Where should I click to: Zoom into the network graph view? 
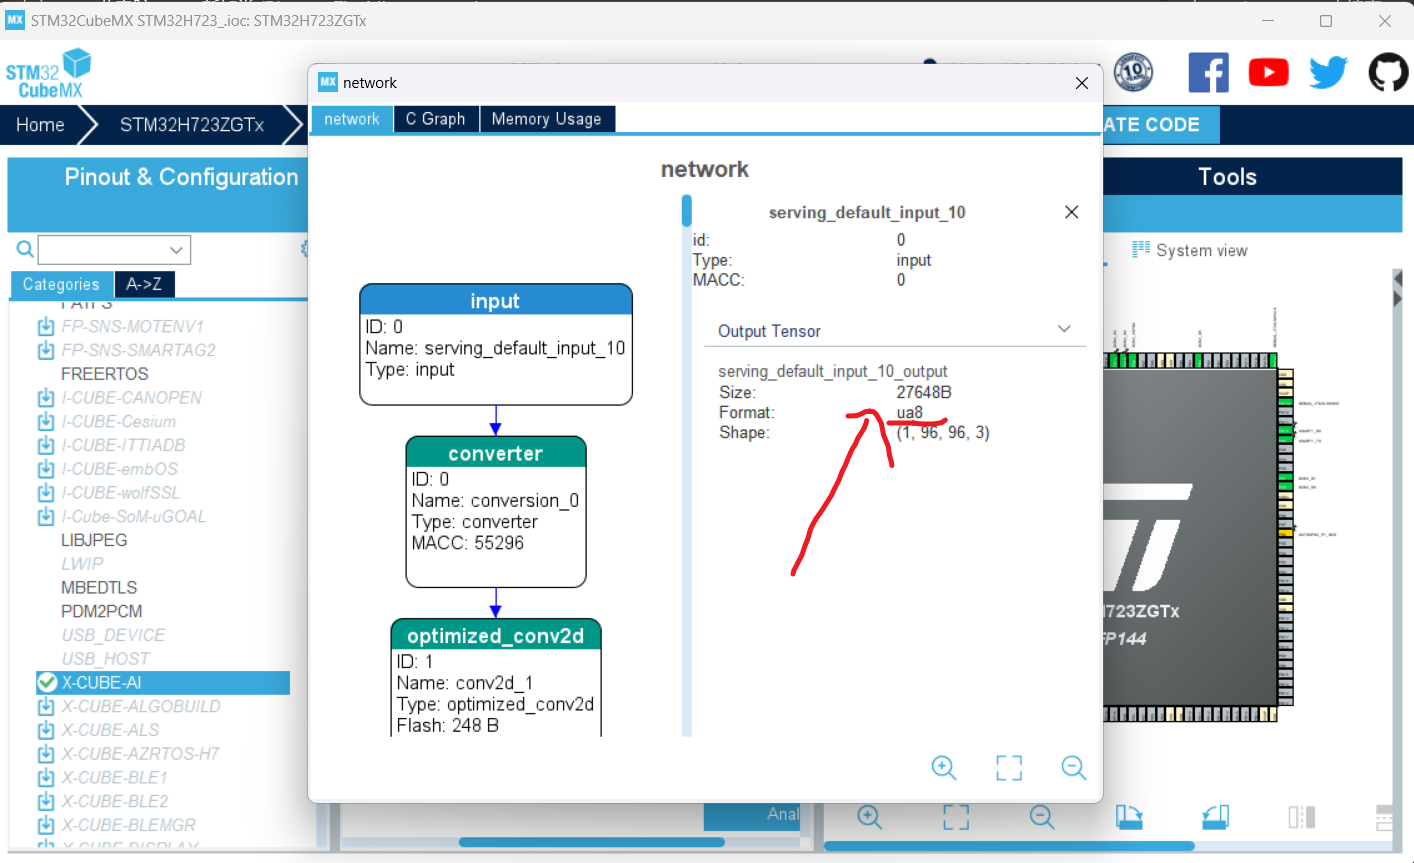943,768
